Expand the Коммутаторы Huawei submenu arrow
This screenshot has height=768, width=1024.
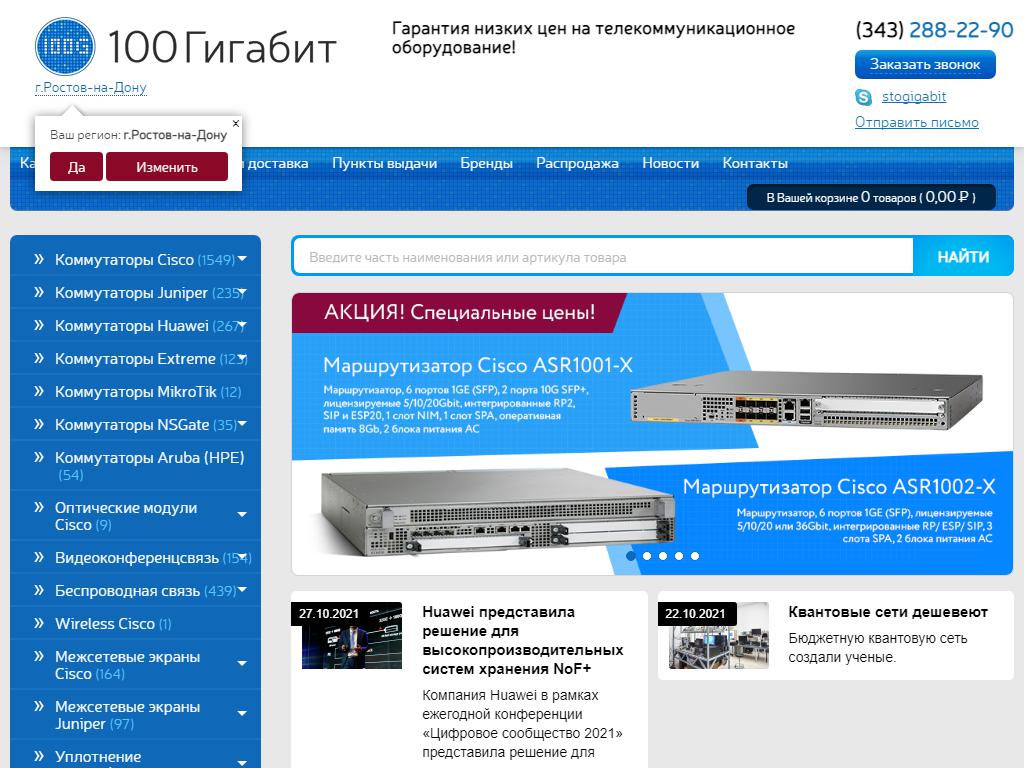pyautogui.click(x=242, y=326)
